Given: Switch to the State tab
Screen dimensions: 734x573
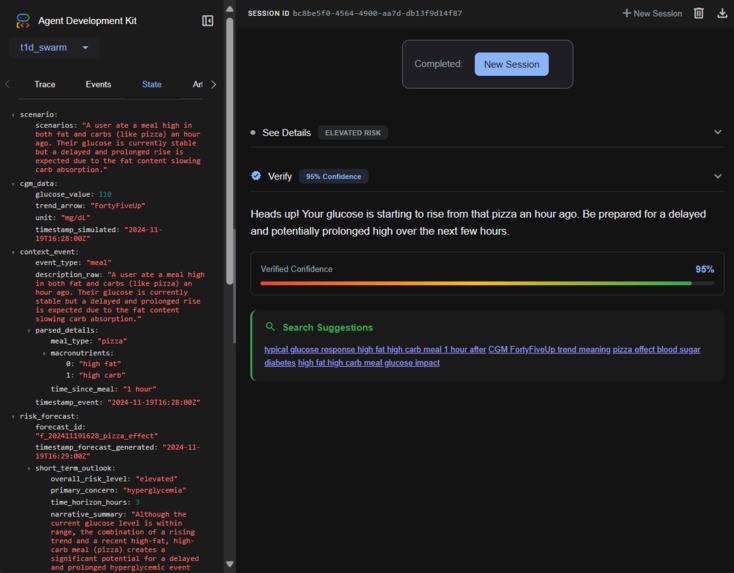Looking at the screenshot, I should pyautogui.click(x=152, y=84).
